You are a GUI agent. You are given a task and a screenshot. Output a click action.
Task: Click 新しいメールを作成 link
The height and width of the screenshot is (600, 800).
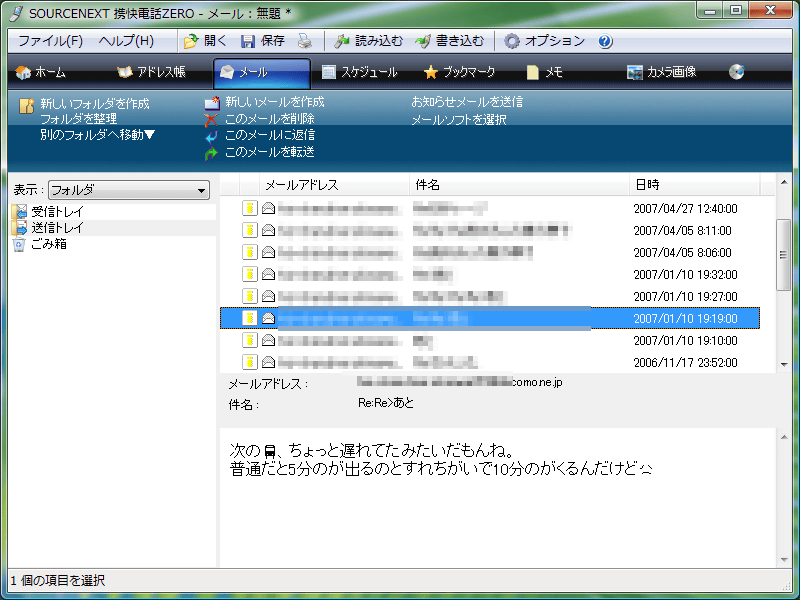(274, 102)
